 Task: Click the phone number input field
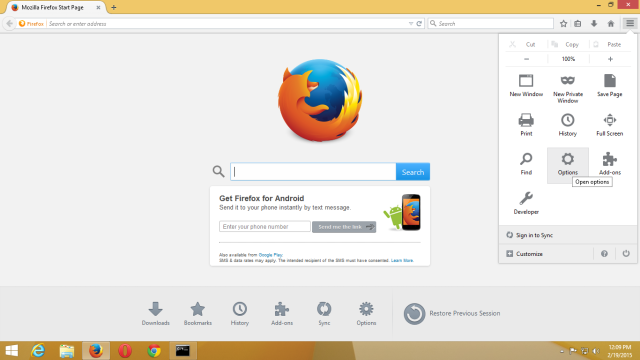[x=265, y=227]
